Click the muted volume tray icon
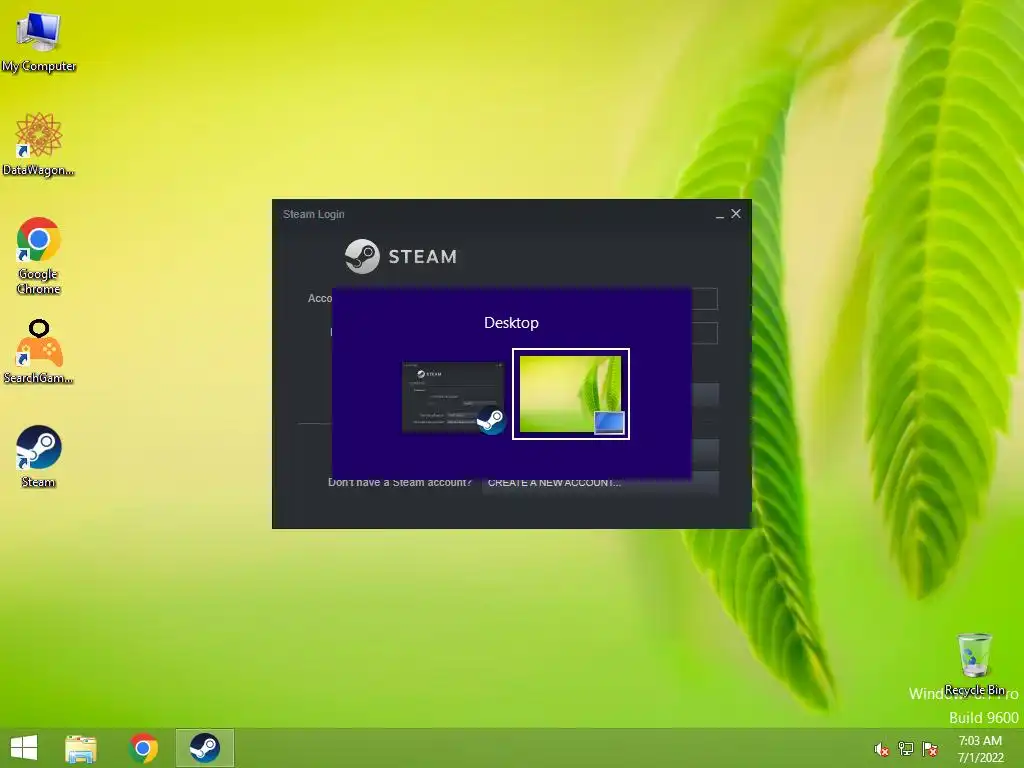Screen dimensions: 1024x768 (x=881, y=749)
